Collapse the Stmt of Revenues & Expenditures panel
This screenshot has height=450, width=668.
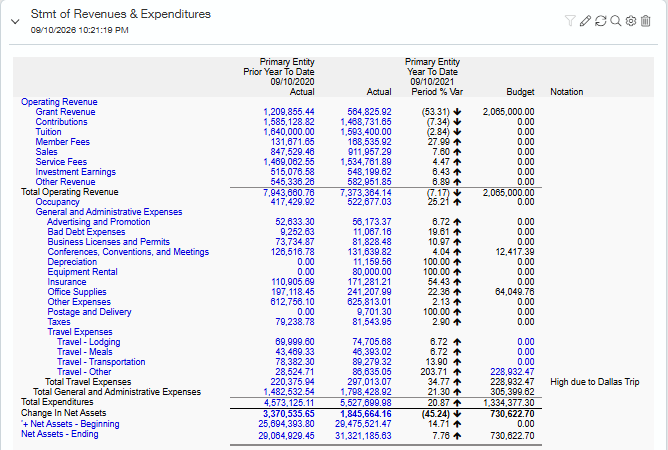[x=15, y=21]
